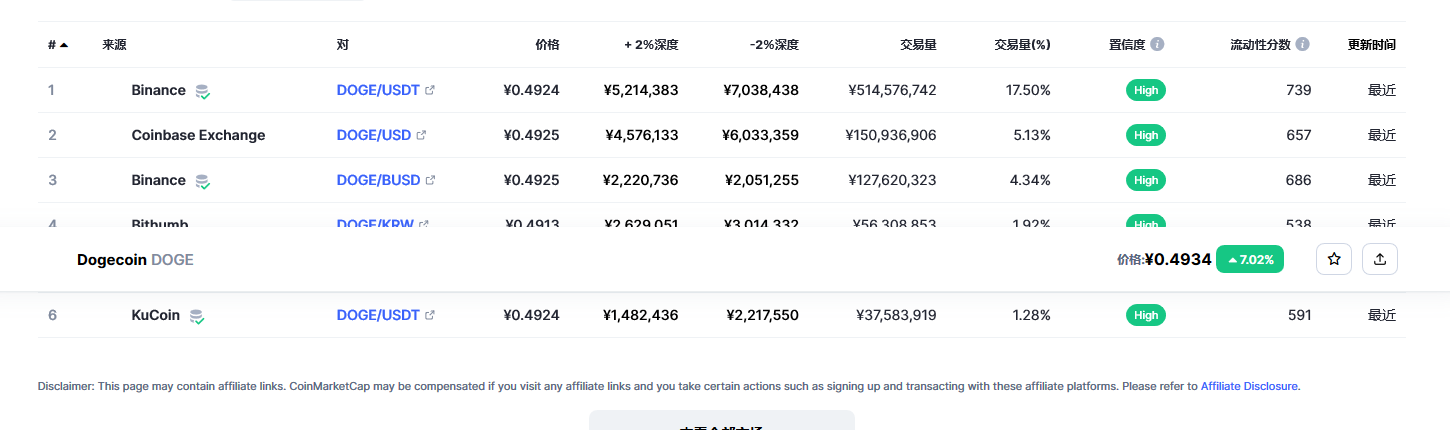Open the DOGE/BUSD trading pair link
This screenshot has height=430, width=1450.
click(x=378, y=180)
